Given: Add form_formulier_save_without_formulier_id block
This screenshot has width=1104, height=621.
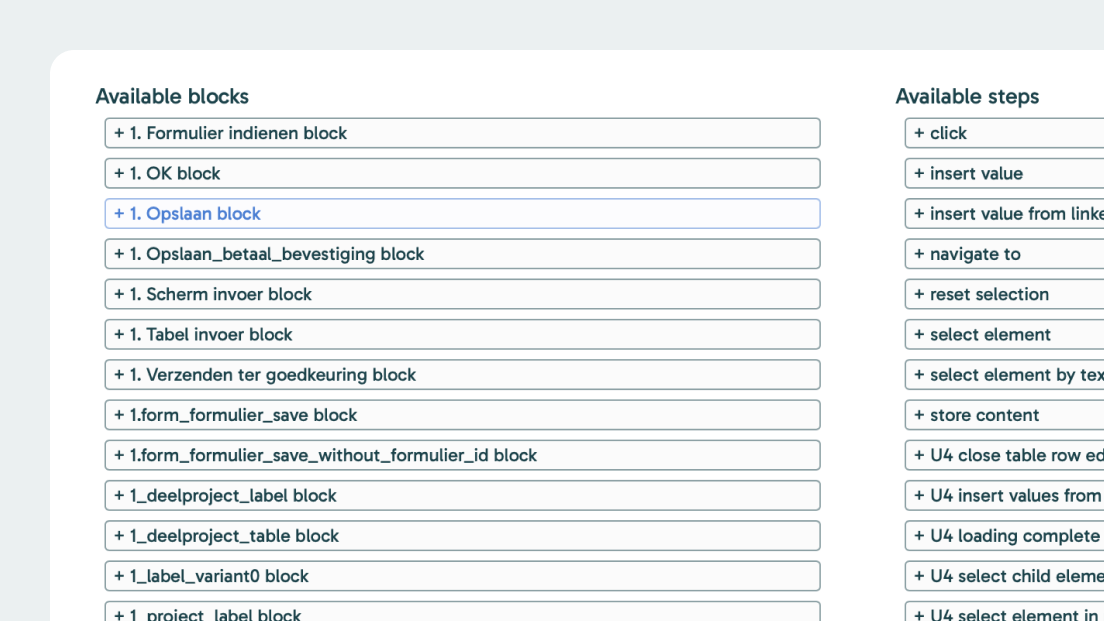Looking at the screenshot, I should pos(462,455).
